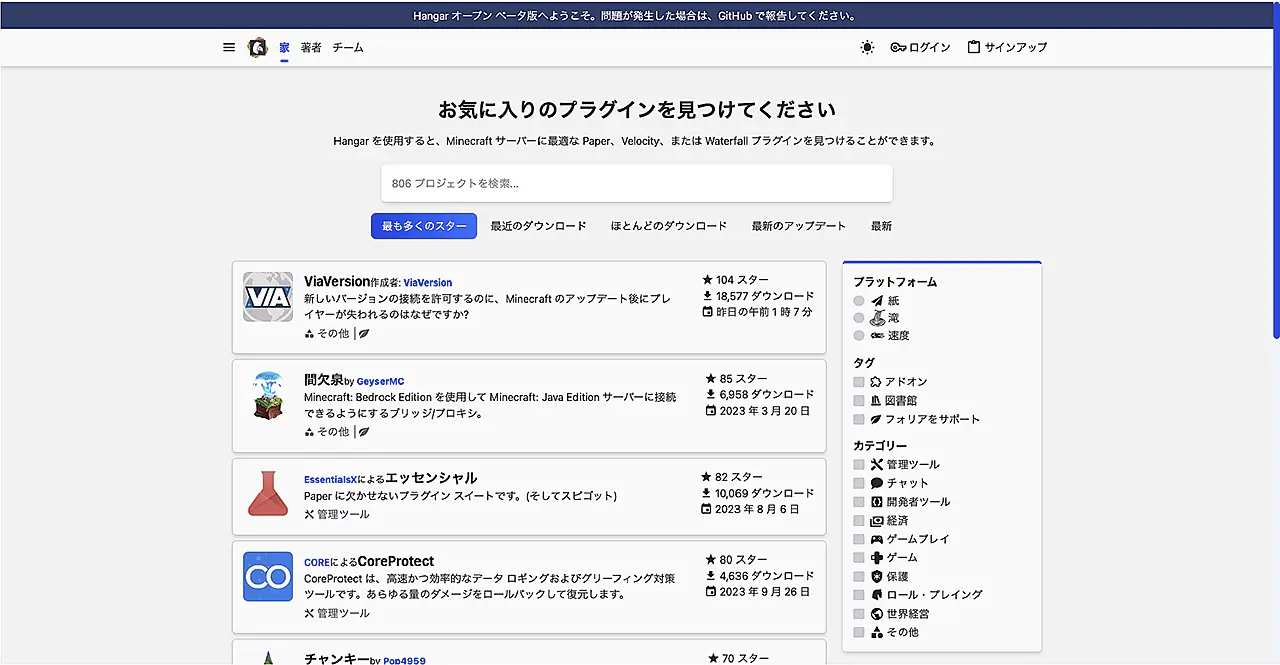Viewport: 1280px width, 665px height.
Task: Switch to the 著者 navigation tab
Action: pyautogui.click(x=311, y=47)
